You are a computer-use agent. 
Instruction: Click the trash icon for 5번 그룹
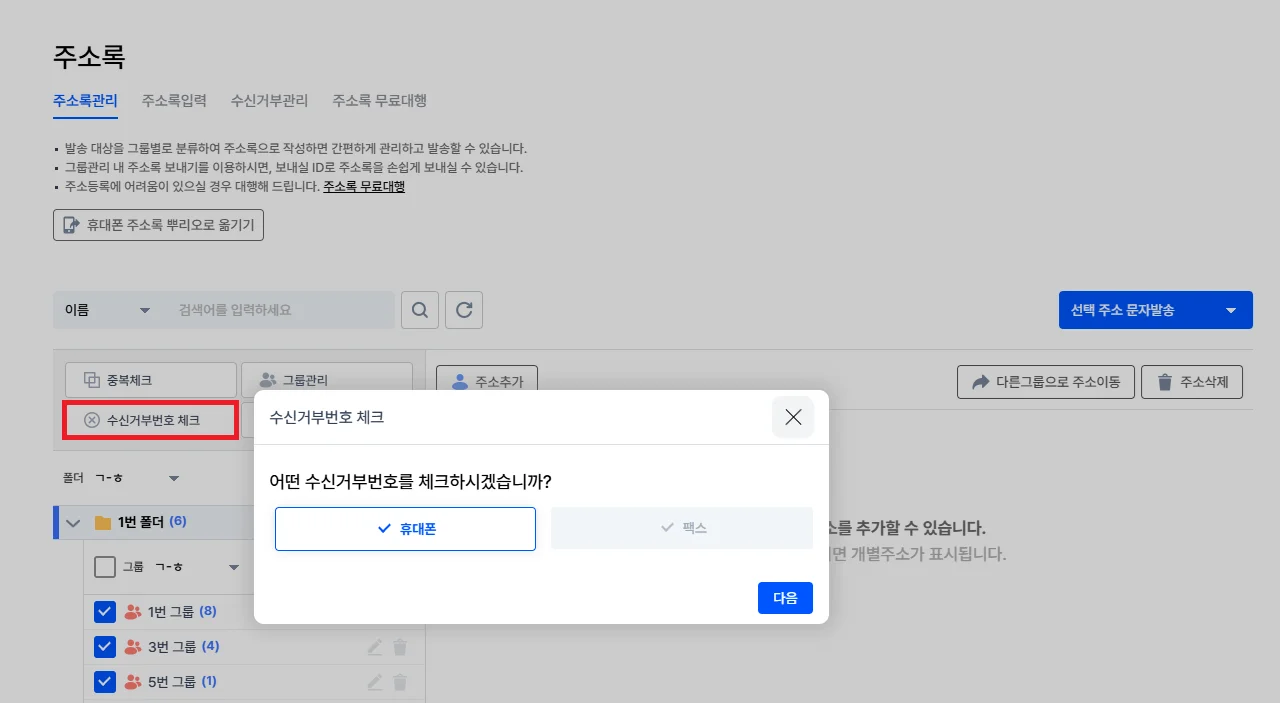pyautogui.click(x=400, y=682)
